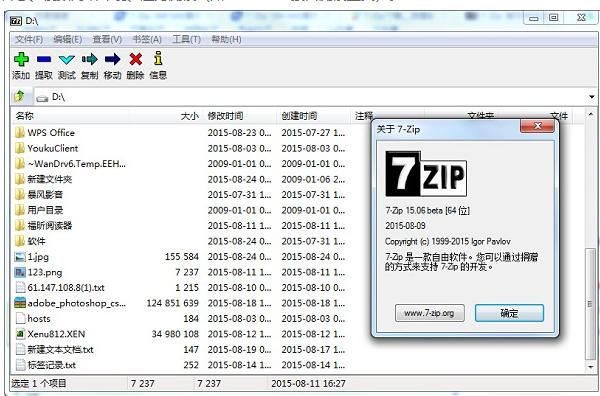Open the 文件(F) menu

pyautogui.click(x=29, y=39)
